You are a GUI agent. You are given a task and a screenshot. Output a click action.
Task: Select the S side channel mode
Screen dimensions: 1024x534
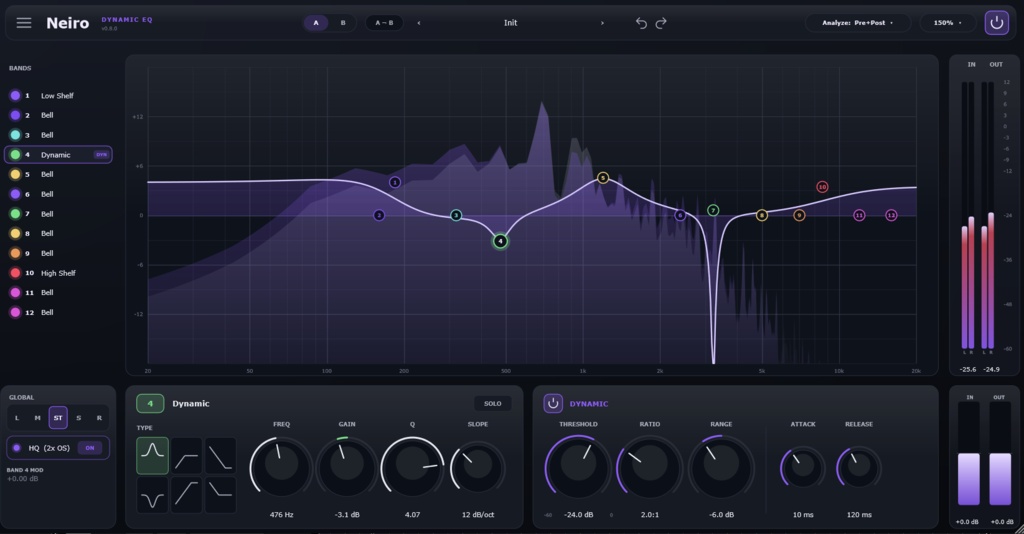pyautogui.click(x=78, y=418)
